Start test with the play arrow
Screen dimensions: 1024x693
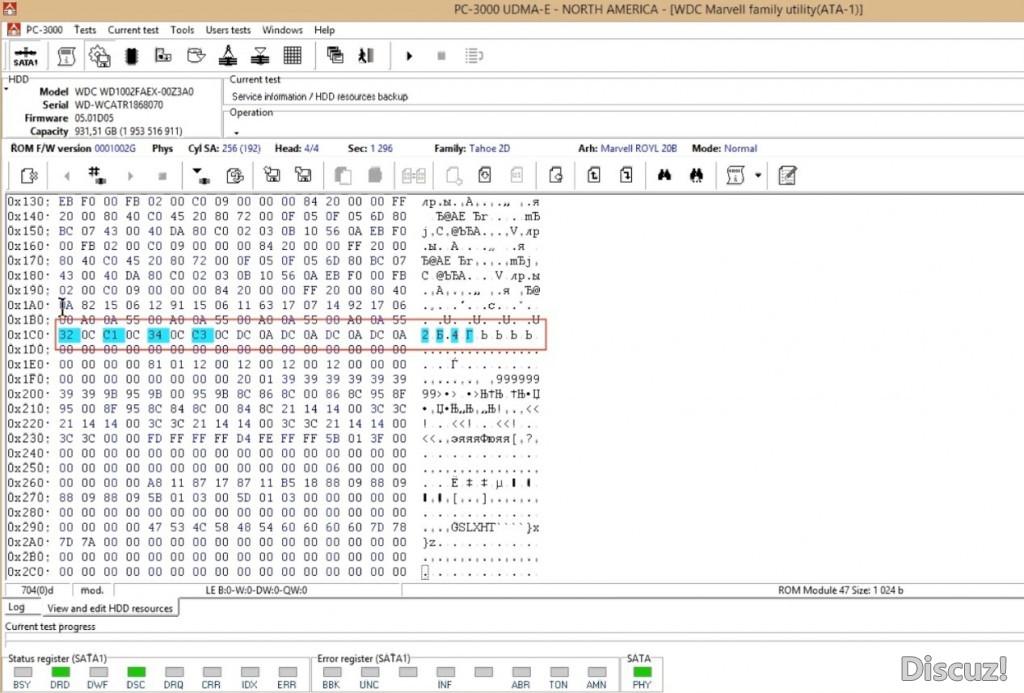pyautogui.click(x=409, y=56)
